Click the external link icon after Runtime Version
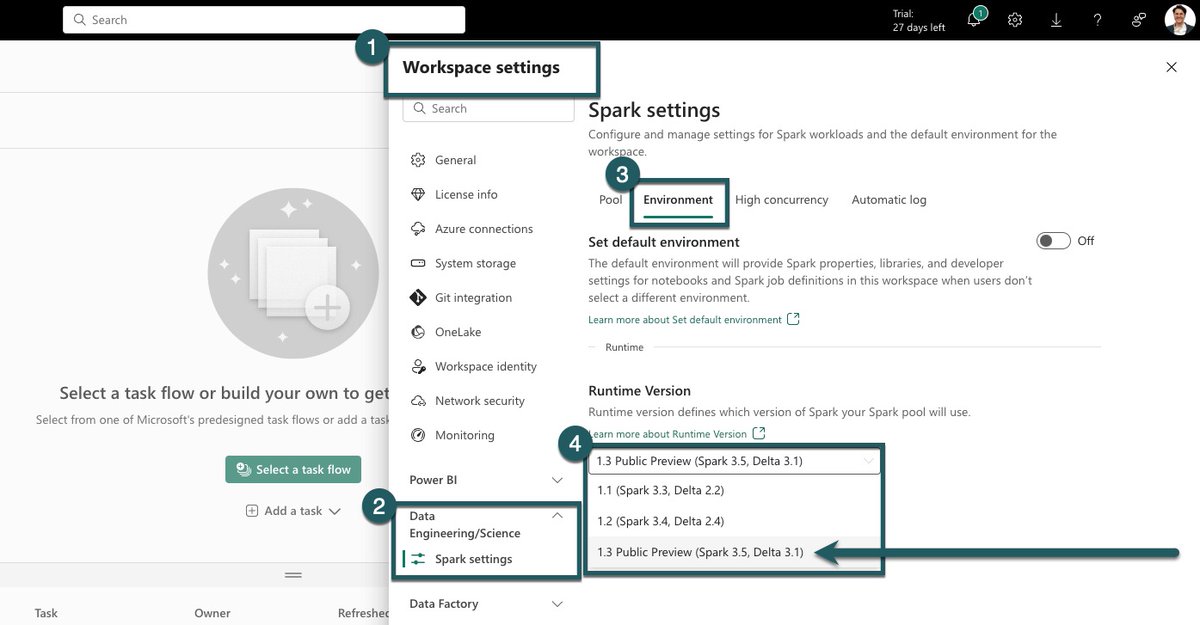1200x625 pixels. [759, 433]
